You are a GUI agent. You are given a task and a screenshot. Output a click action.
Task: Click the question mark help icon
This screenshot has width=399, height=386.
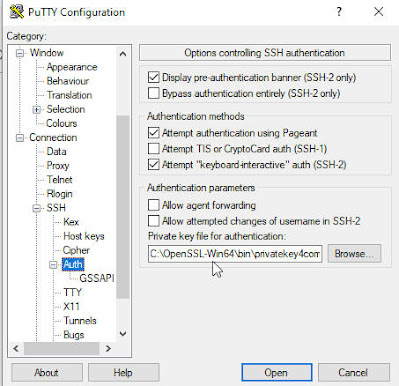[x=339, y=12]
